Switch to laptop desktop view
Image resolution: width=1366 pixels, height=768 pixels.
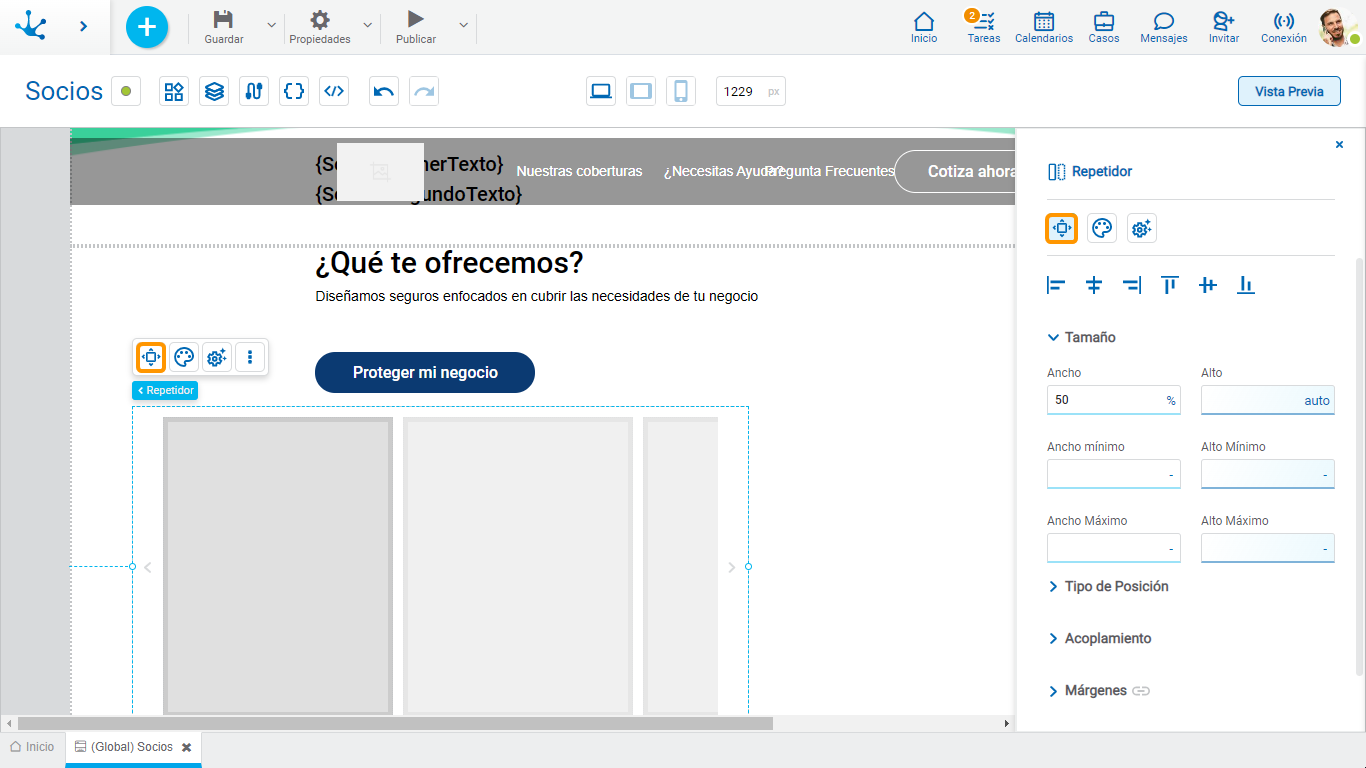click(x=601, y=91)
